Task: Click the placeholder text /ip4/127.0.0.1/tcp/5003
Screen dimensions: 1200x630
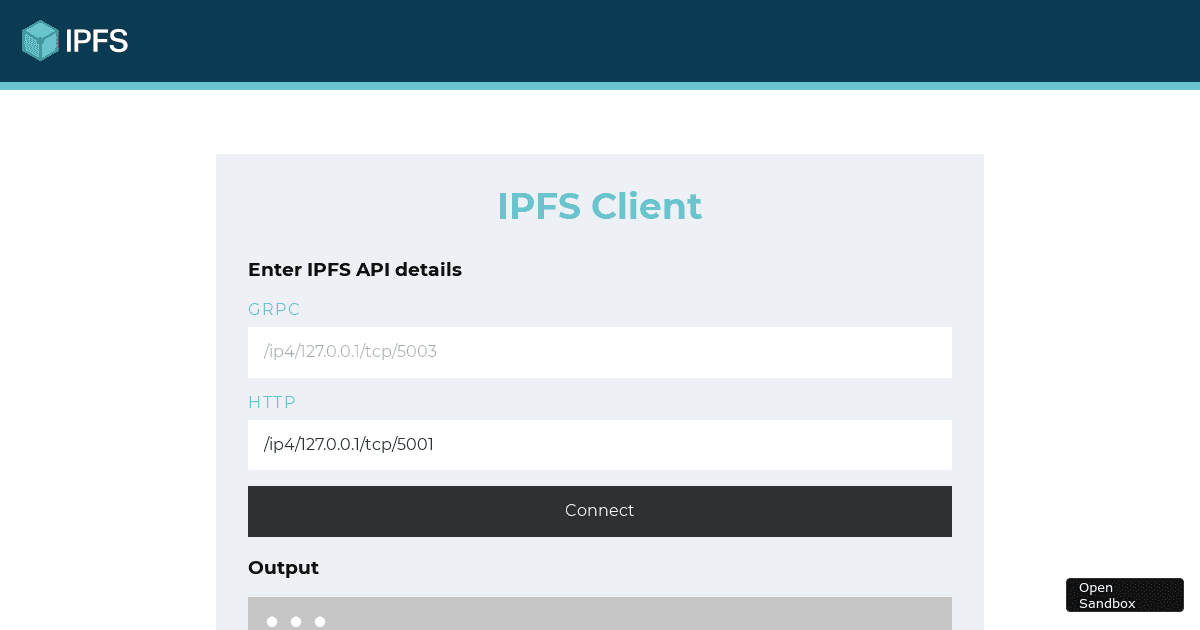Action: pyautogui.click(x=350, y=352)
